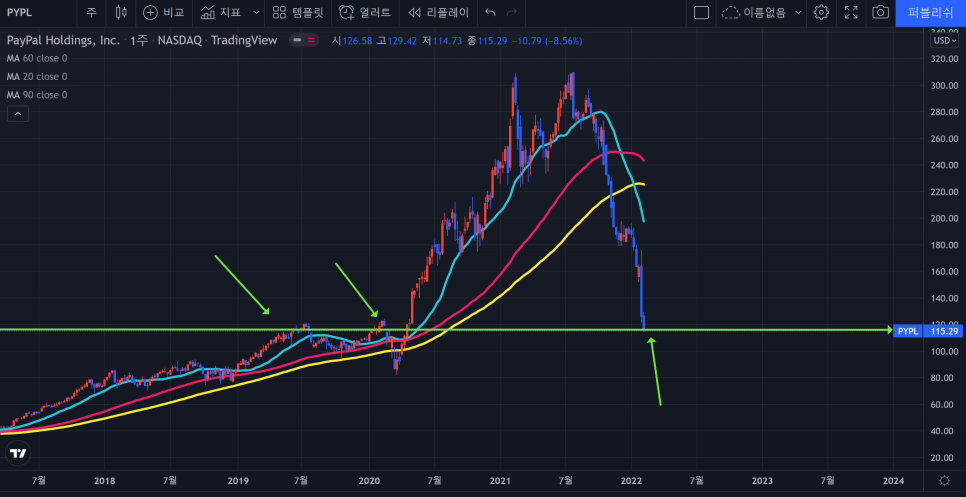Click the PayPal Holdings, Inc. title
Viewport: 966px width, 497px height.
[x=63, y=41]
